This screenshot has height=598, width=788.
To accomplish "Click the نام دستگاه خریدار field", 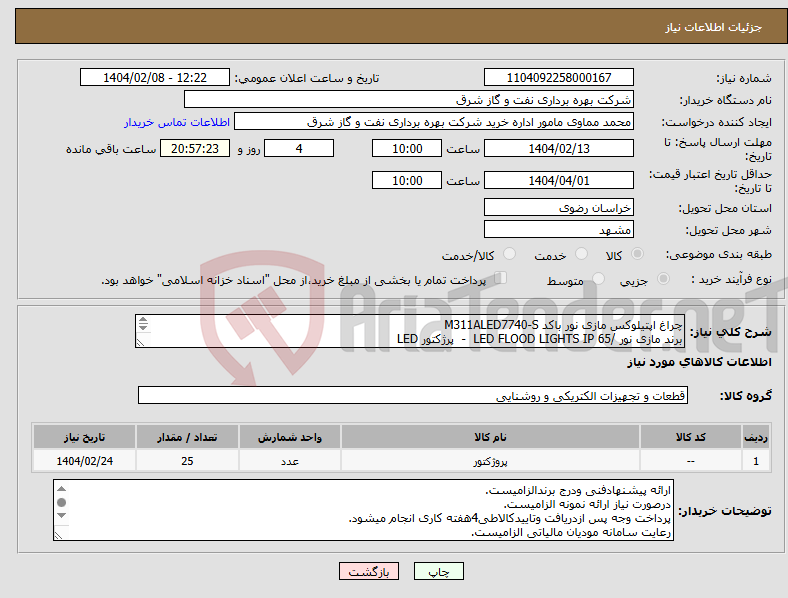I will [409, 99].
